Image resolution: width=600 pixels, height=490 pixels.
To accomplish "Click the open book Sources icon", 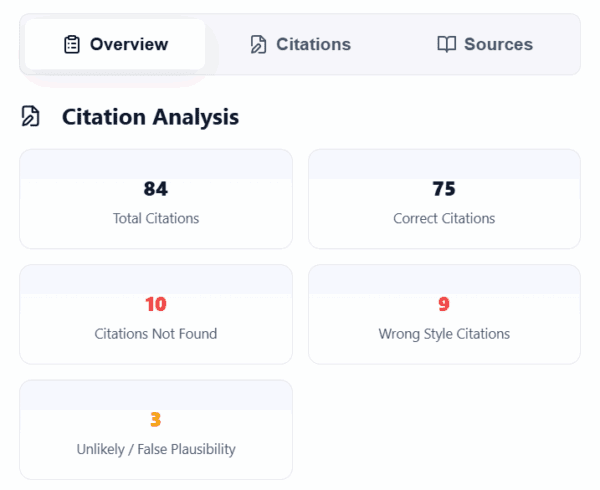I will coord(446,44).
